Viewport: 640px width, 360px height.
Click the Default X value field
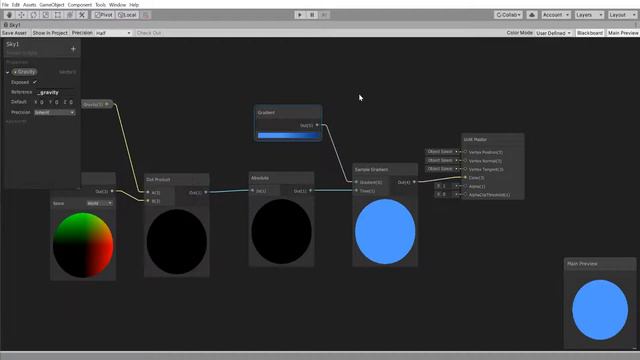(42, 102)
